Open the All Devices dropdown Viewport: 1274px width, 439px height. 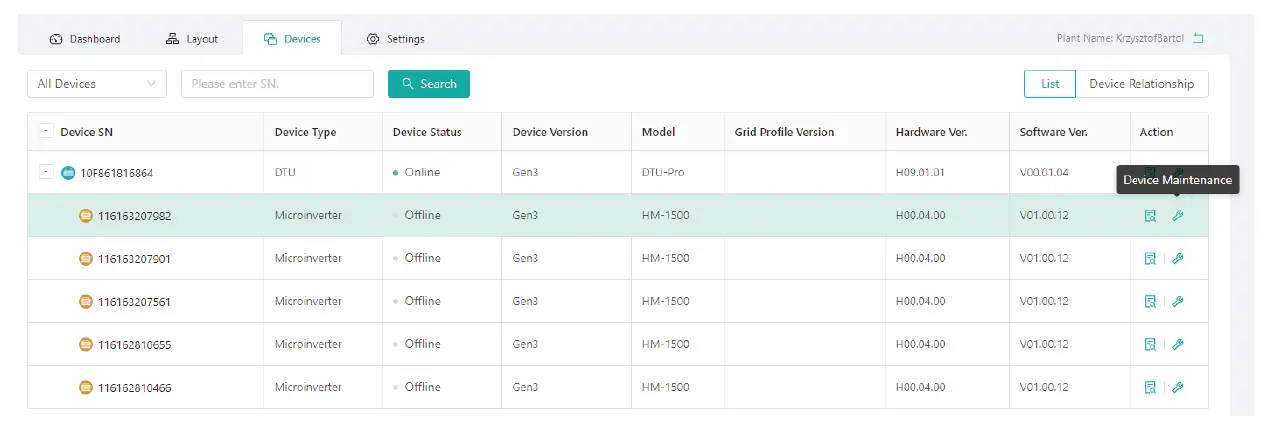(x=97, y=84)
